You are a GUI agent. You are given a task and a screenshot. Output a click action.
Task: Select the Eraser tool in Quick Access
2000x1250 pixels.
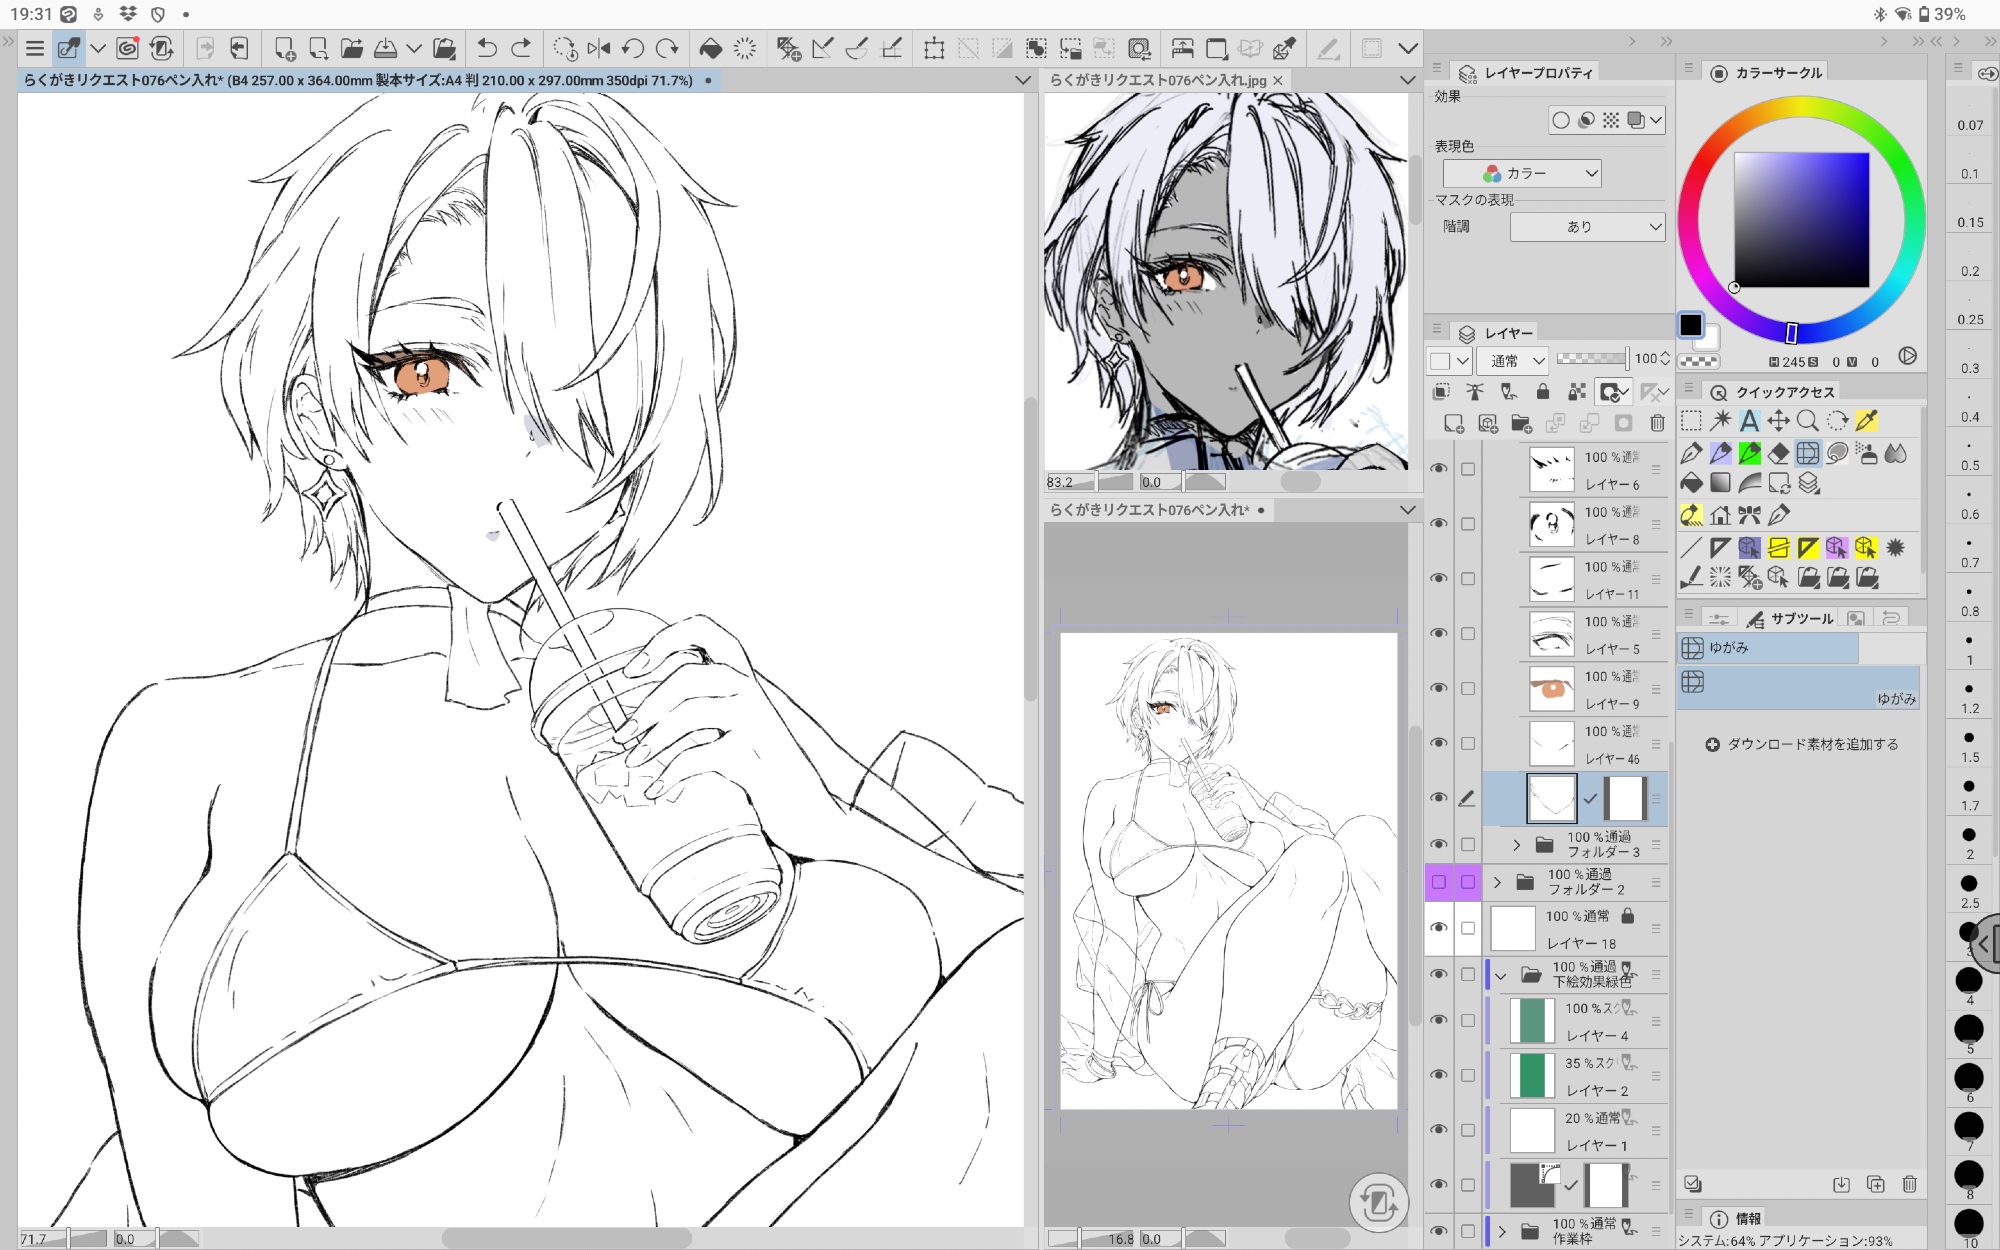[1778, 453]
